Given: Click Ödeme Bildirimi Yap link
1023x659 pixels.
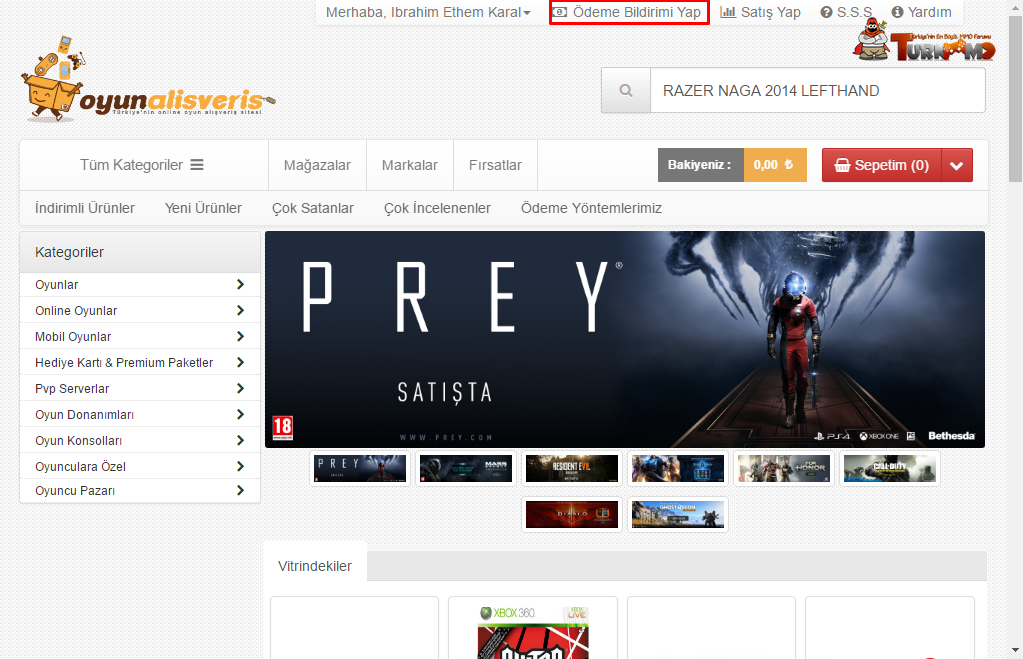Looking at the screenshot, I should (x=630, y=12).
